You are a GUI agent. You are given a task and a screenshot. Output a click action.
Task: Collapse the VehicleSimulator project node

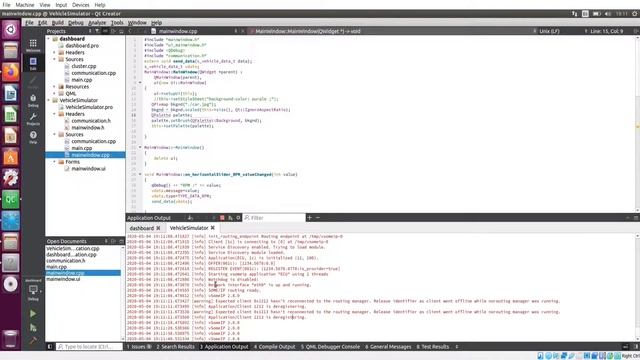click(49, 100)
